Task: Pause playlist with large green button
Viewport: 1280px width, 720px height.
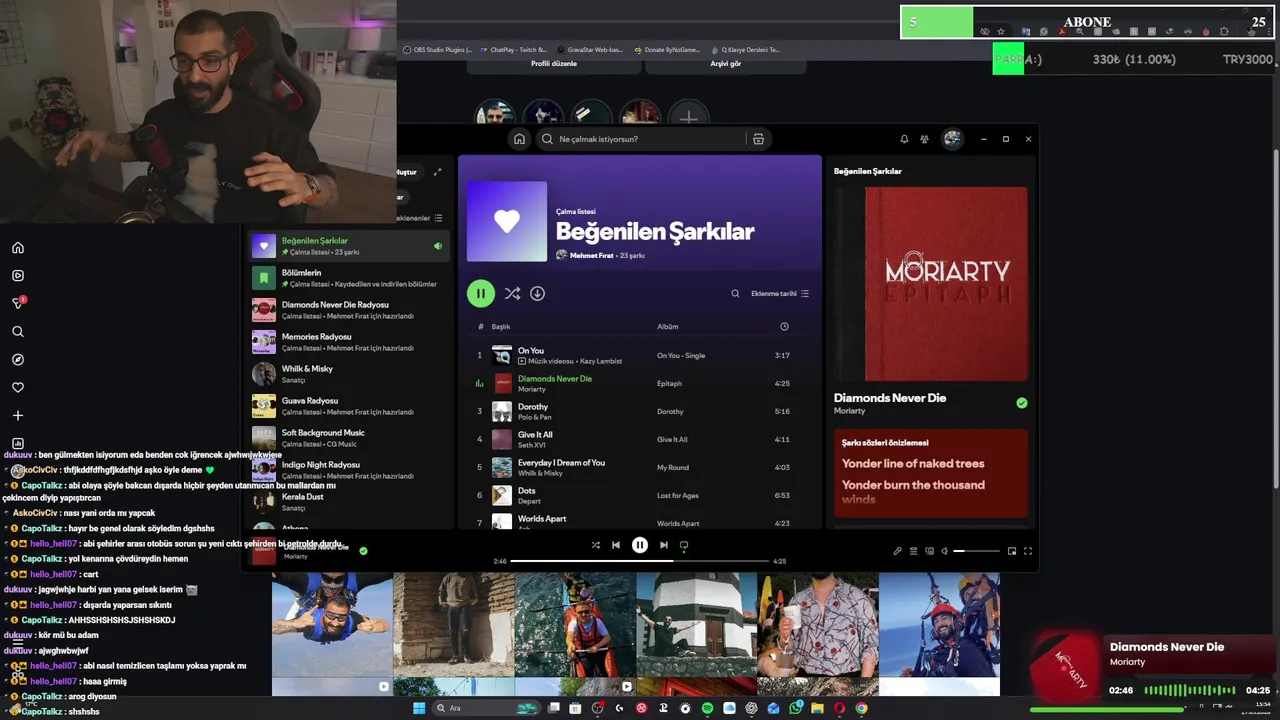Action: point(481,293)
